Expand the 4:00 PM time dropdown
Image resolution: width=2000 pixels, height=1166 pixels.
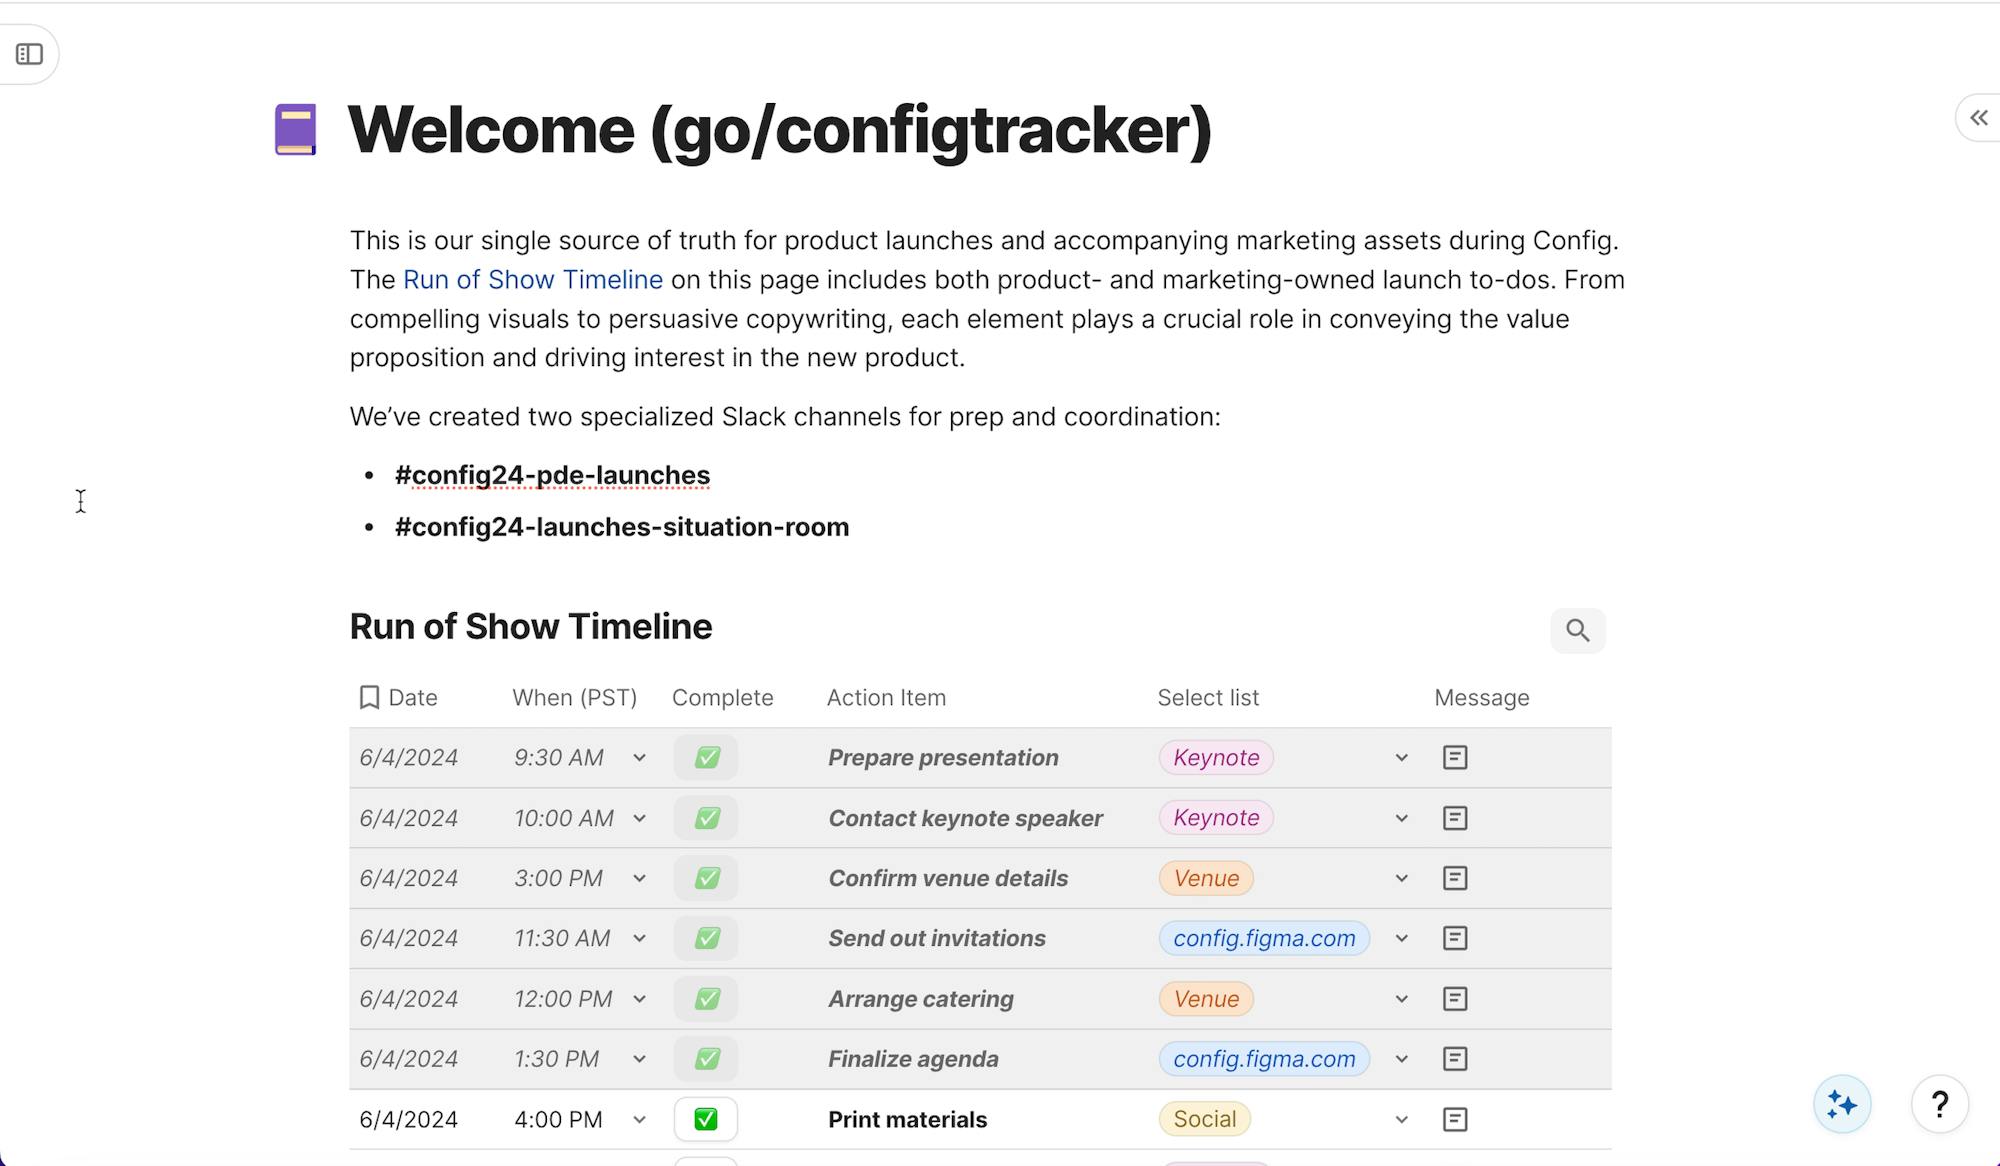(x=639, y=1120)
